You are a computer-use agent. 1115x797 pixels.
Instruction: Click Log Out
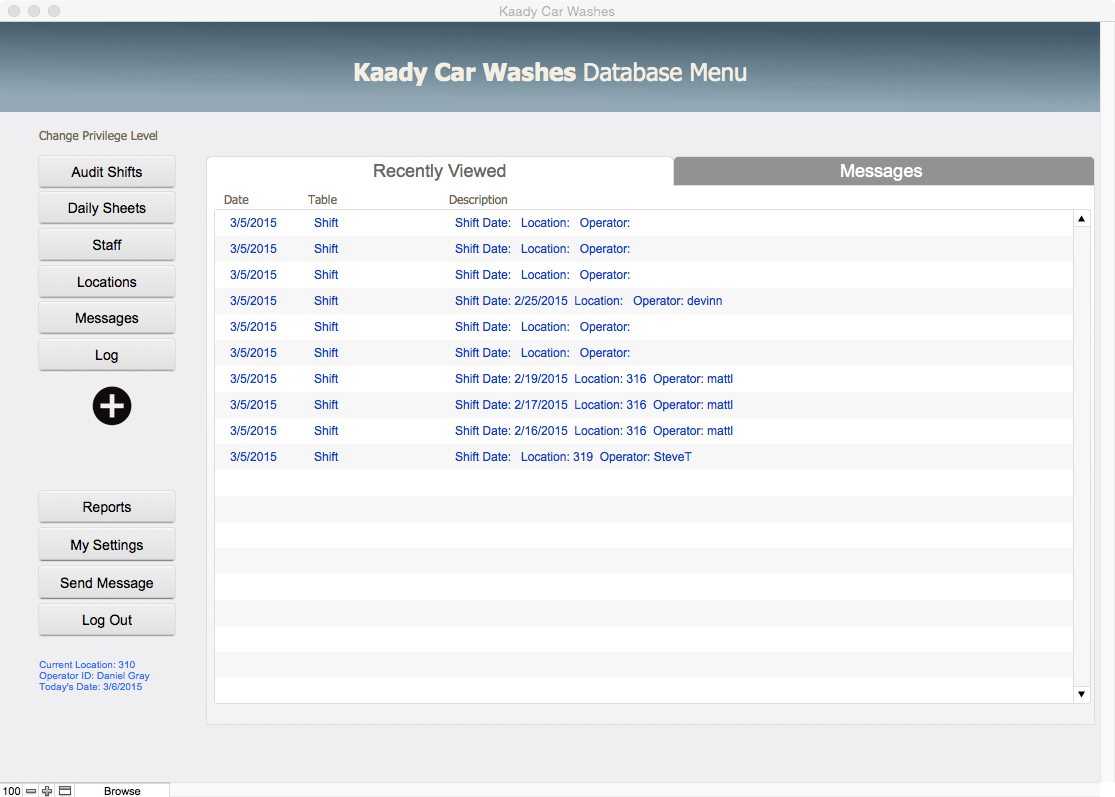pos(107,620)
